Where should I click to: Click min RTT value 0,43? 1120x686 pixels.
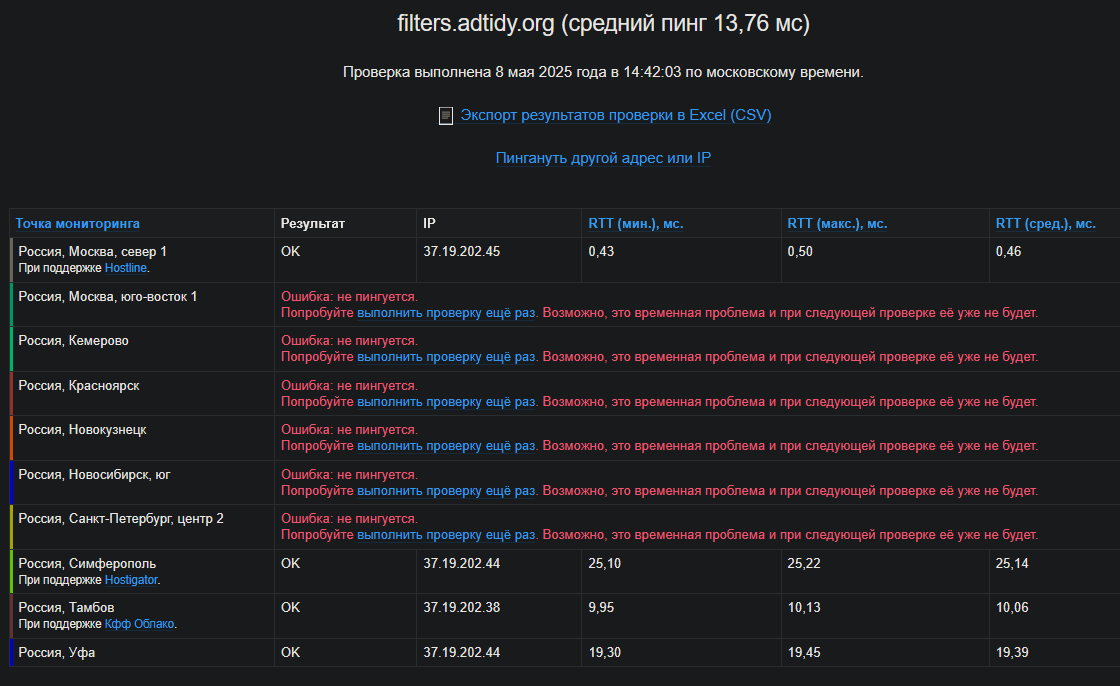[x=601, y=252]
